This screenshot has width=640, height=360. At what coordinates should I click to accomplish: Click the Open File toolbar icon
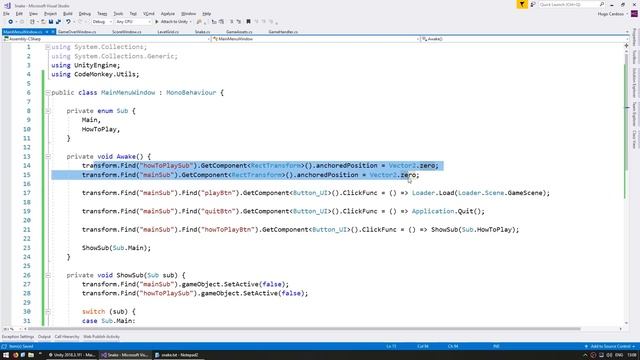click(x=43, y=22)
